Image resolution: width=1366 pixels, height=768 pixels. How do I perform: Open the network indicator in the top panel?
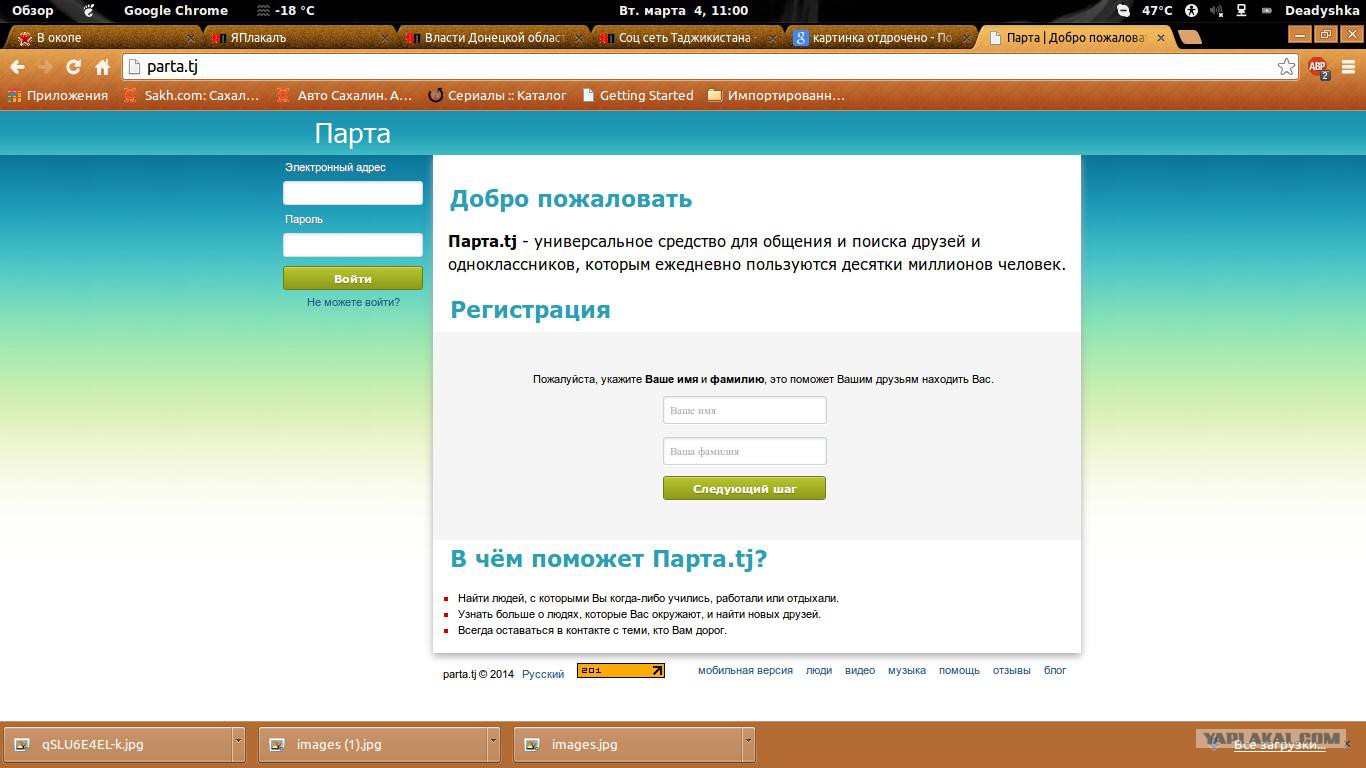[x=1241, y=11]
